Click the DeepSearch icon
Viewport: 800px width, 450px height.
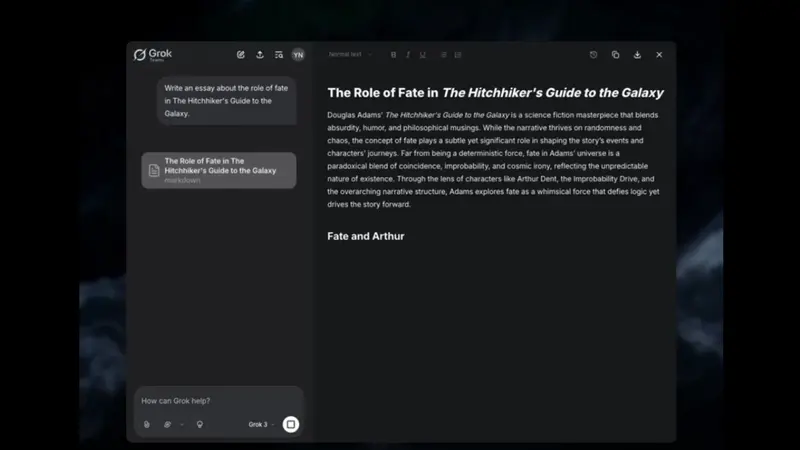(x=167, y=424)
